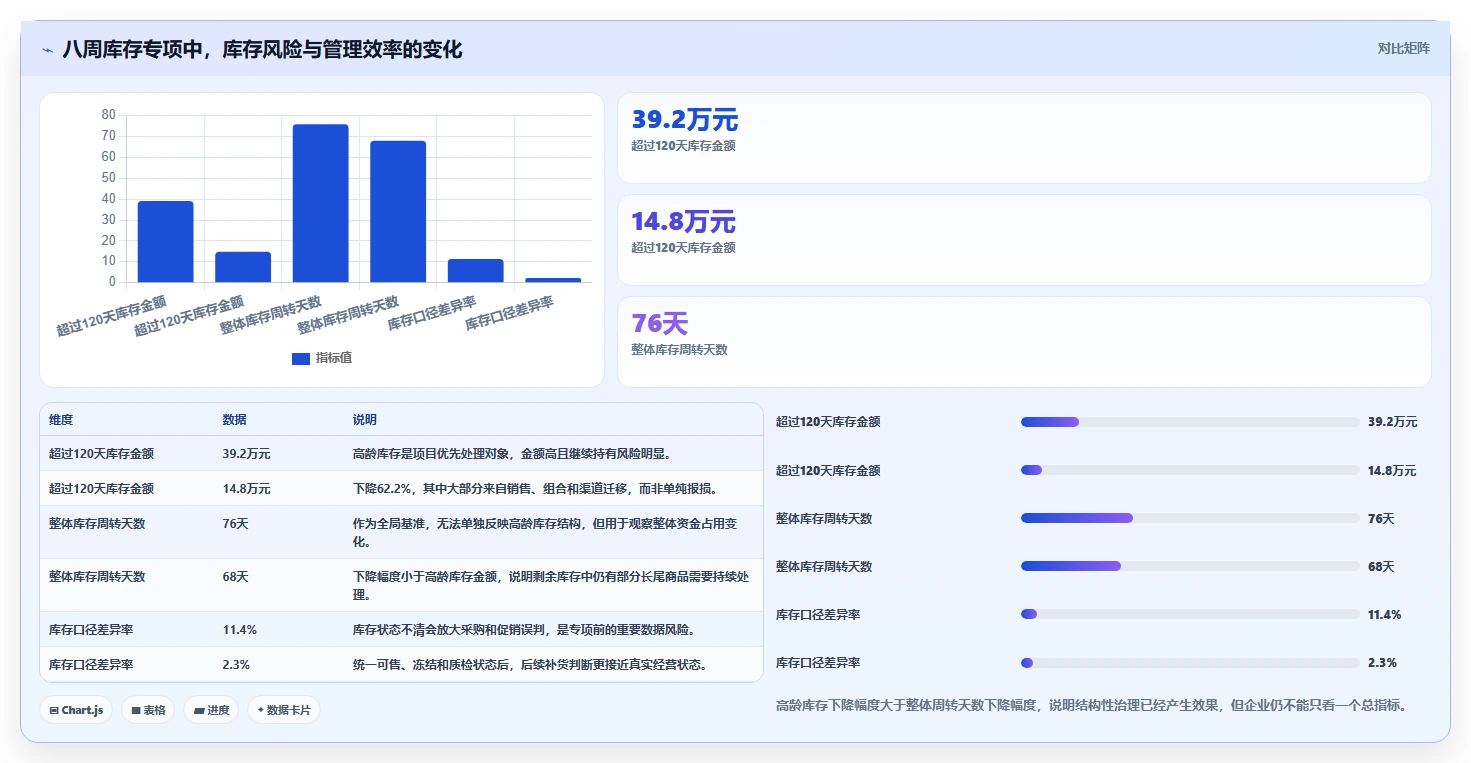Click the pulse icon beside the page title
Viewport: 1471px width, 763px height.
click(48, 50)
